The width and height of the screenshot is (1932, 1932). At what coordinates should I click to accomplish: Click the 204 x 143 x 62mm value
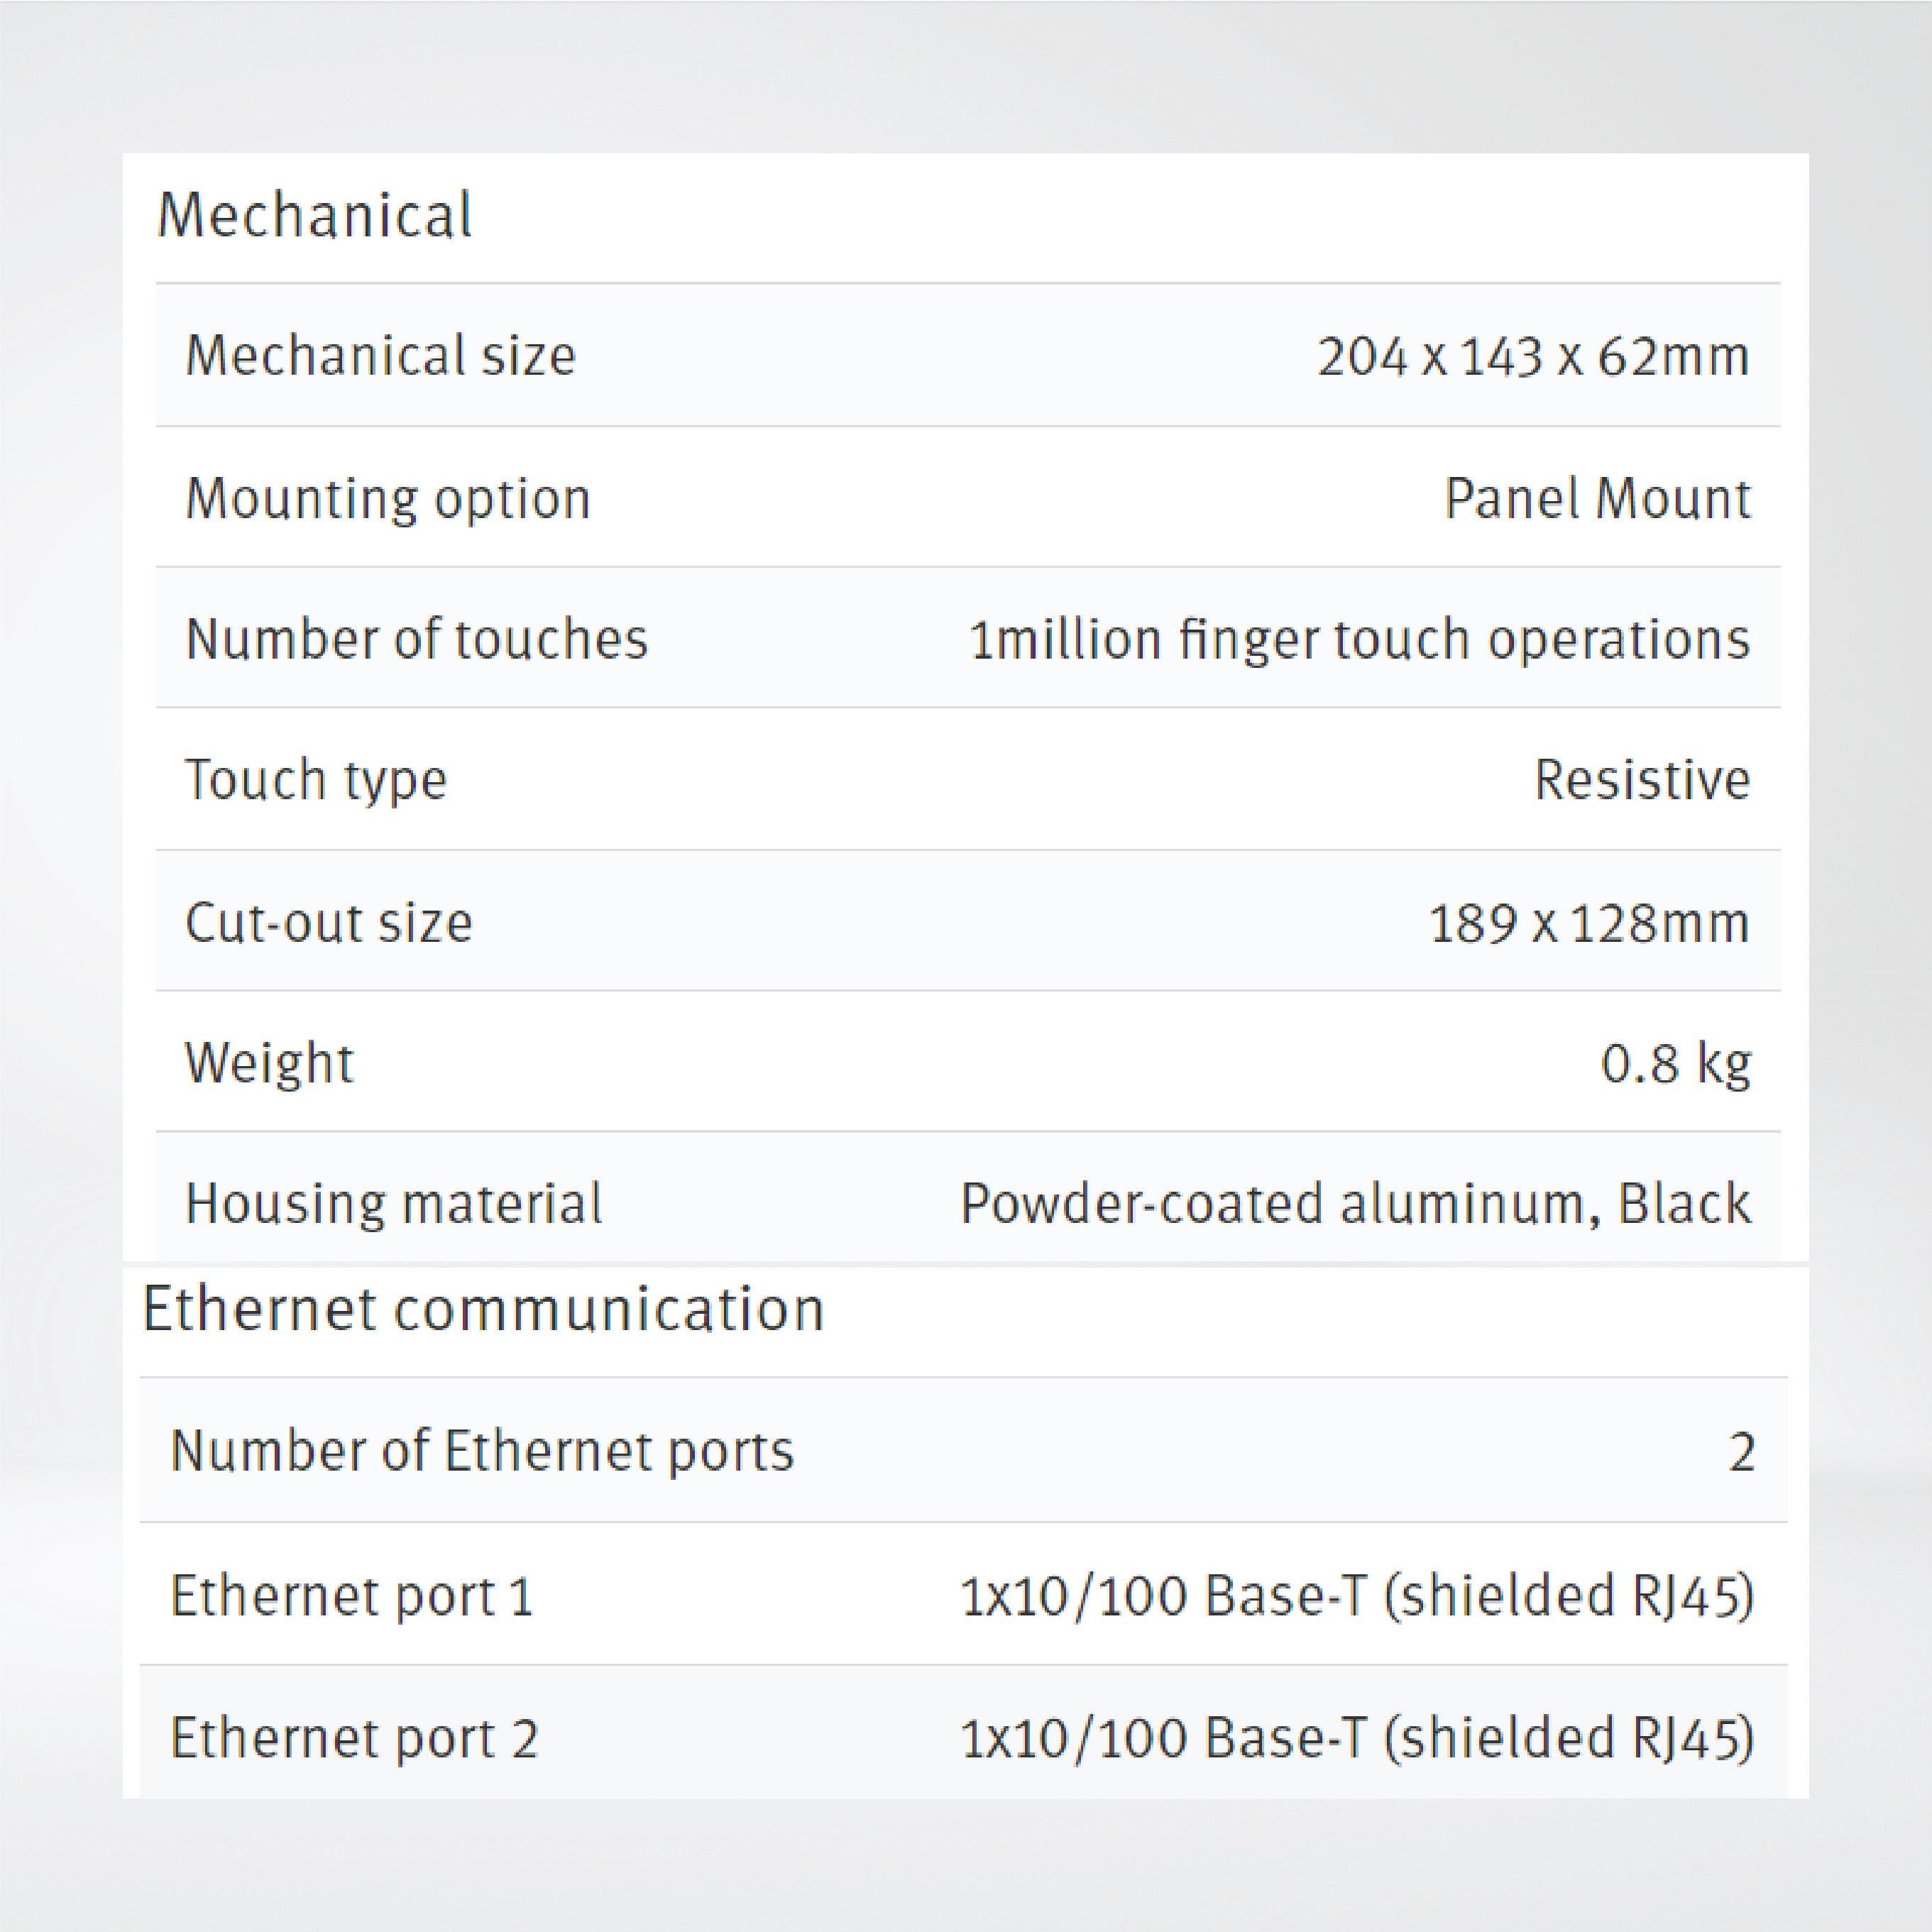(1533, 356)
